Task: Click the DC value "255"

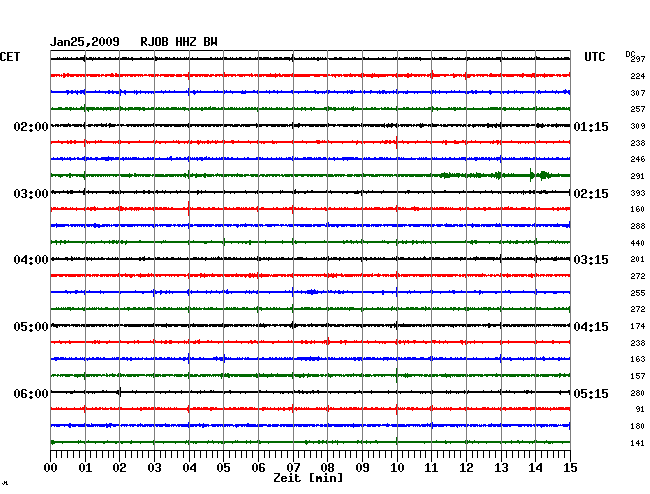Action: pos(638,293)
